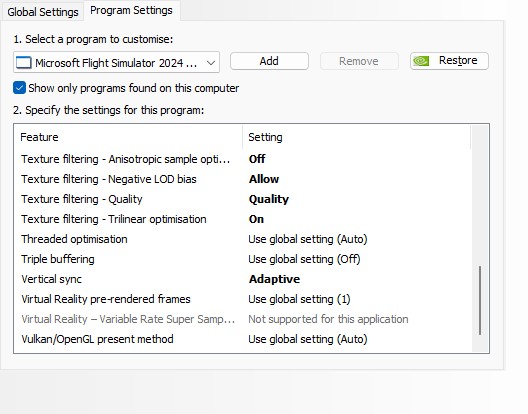Change the Adaptive vertical sync setting

[x=274, y=279]
